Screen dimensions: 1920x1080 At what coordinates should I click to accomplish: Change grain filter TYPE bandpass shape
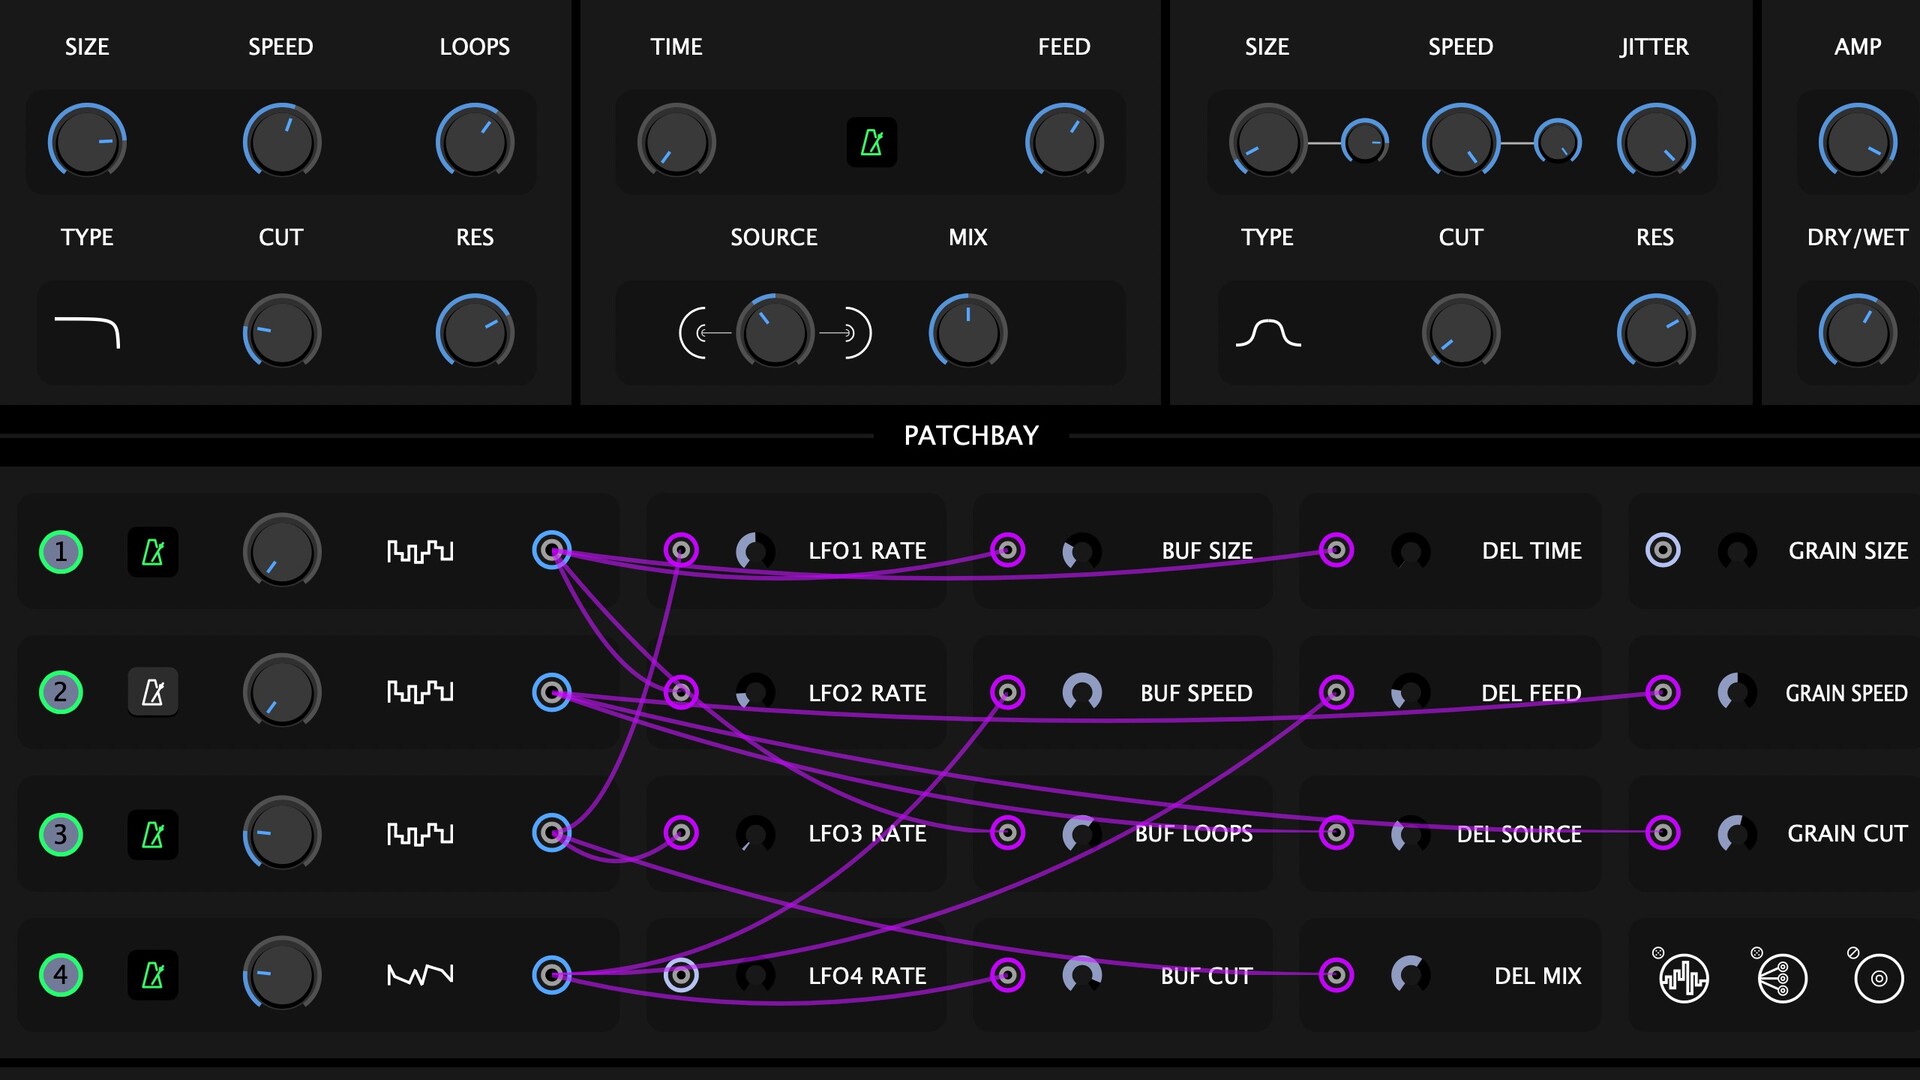1268,332
